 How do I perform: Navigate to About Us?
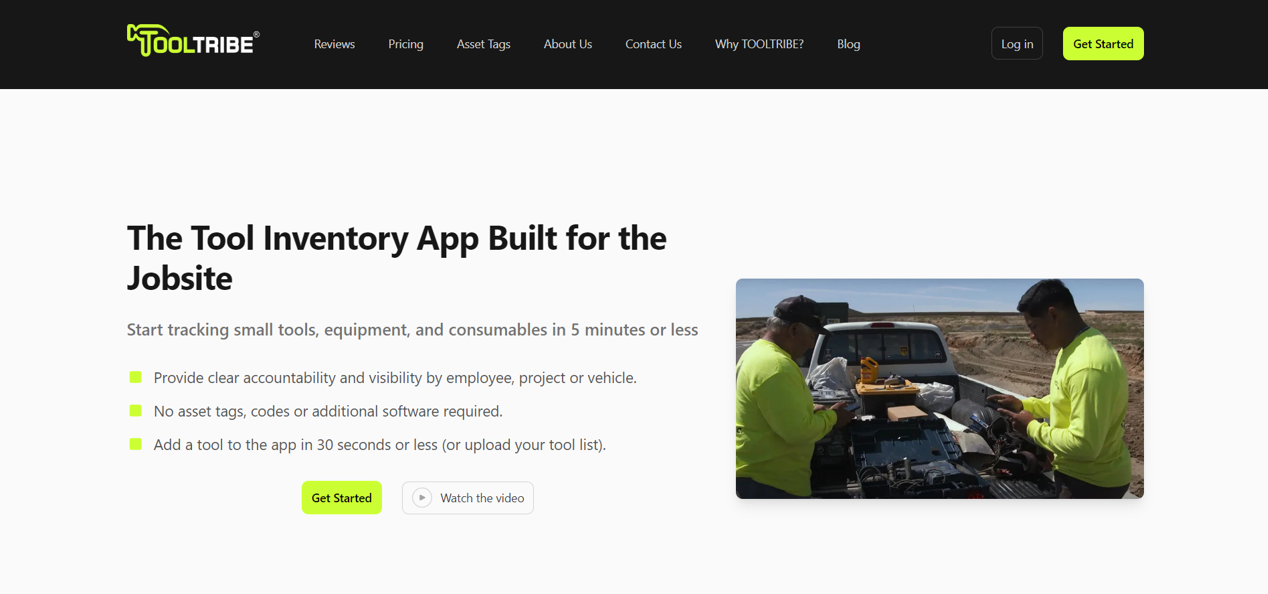point(568,44)
